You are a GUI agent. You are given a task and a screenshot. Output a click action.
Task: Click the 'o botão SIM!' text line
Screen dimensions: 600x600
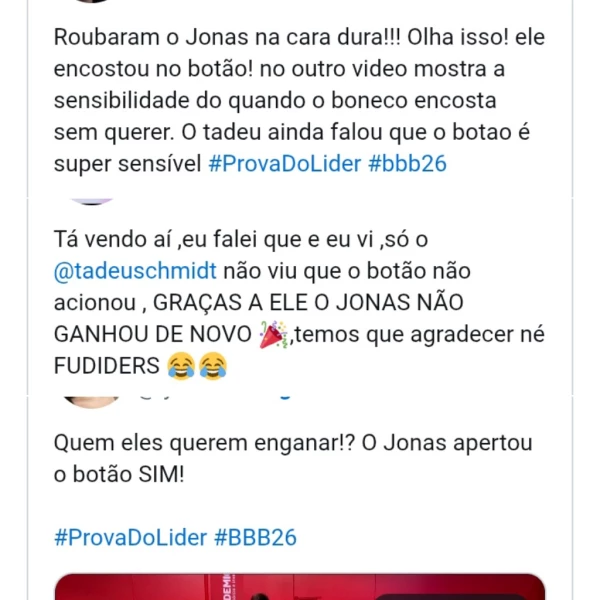(x=119, y=474)
